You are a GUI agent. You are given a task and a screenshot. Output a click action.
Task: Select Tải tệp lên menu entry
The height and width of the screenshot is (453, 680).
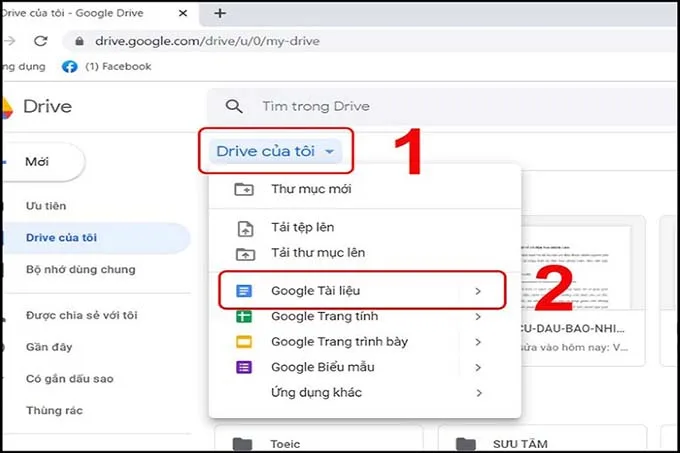[365, 228]
